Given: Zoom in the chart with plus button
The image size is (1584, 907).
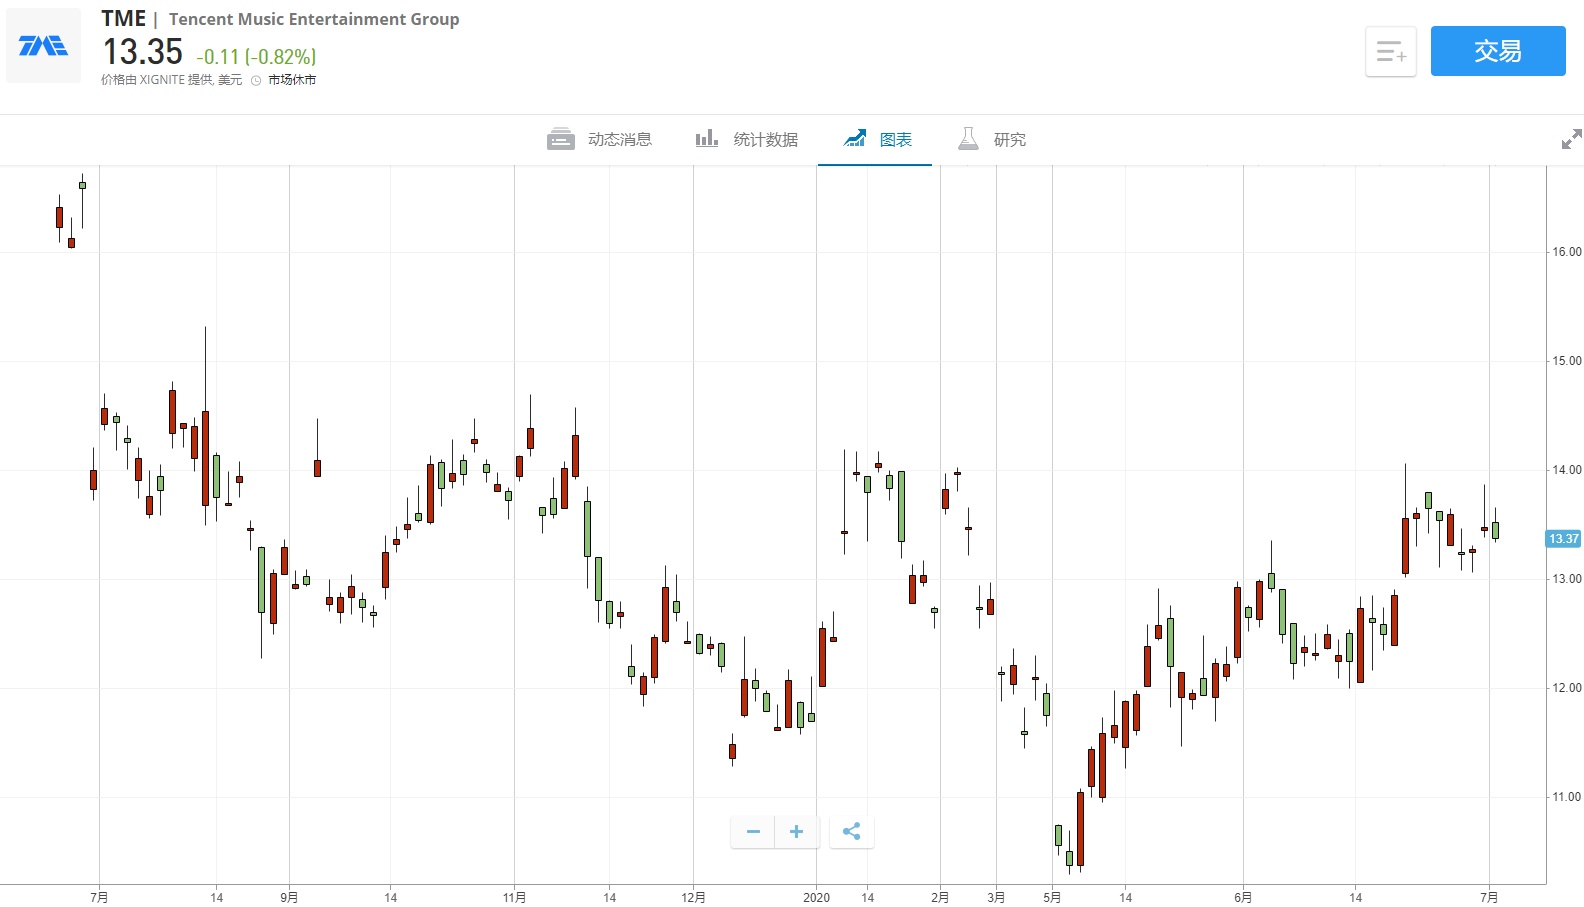Looking at the screenshot, I should [x=797, y=832].
